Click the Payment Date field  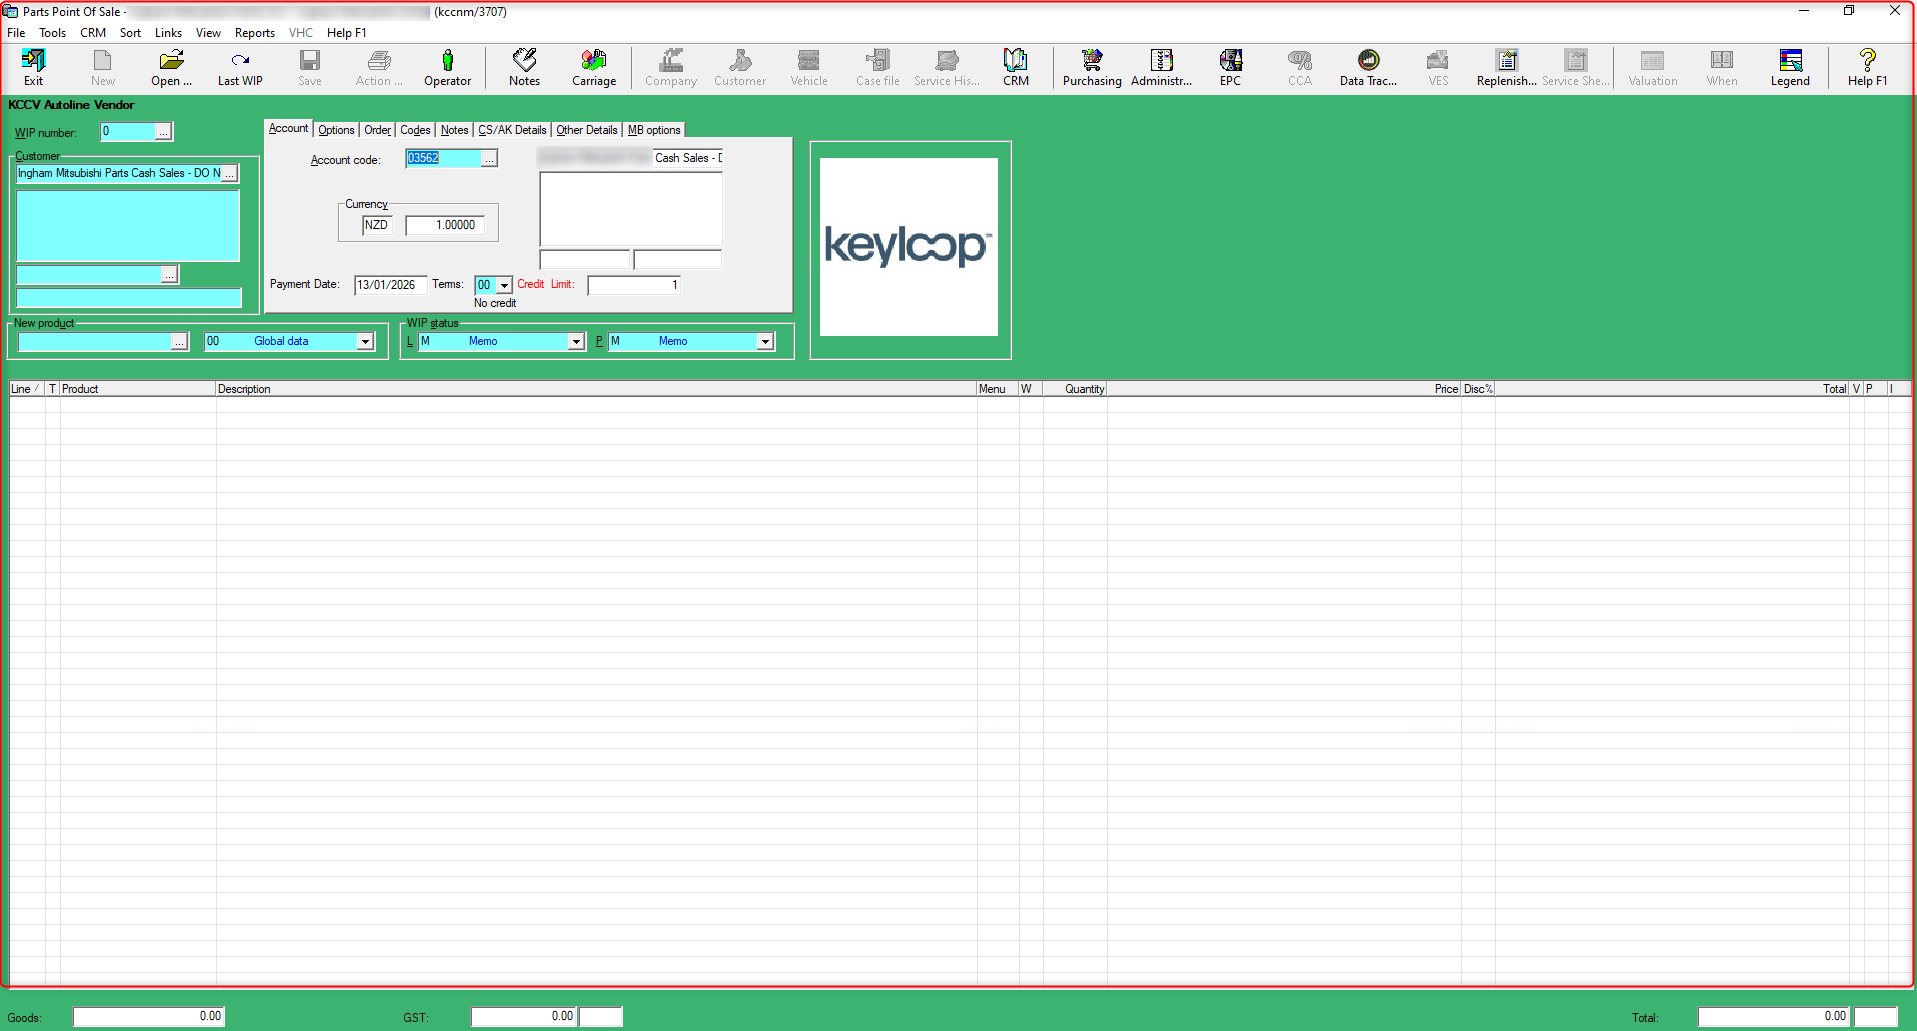coord(391,285)
